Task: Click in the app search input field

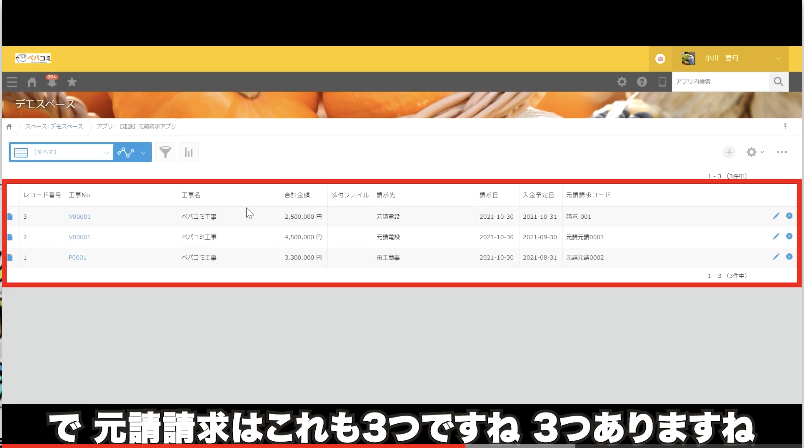Action: tap(718, 82)
